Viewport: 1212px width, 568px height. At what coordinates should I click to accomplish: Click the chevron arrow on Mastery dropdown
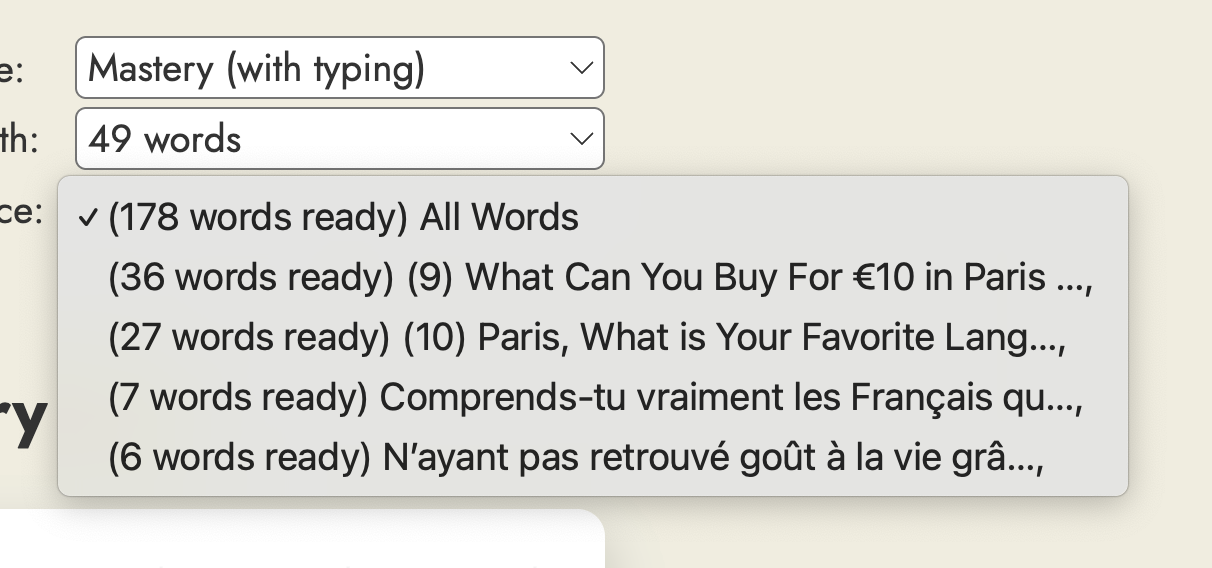(580, 68)
